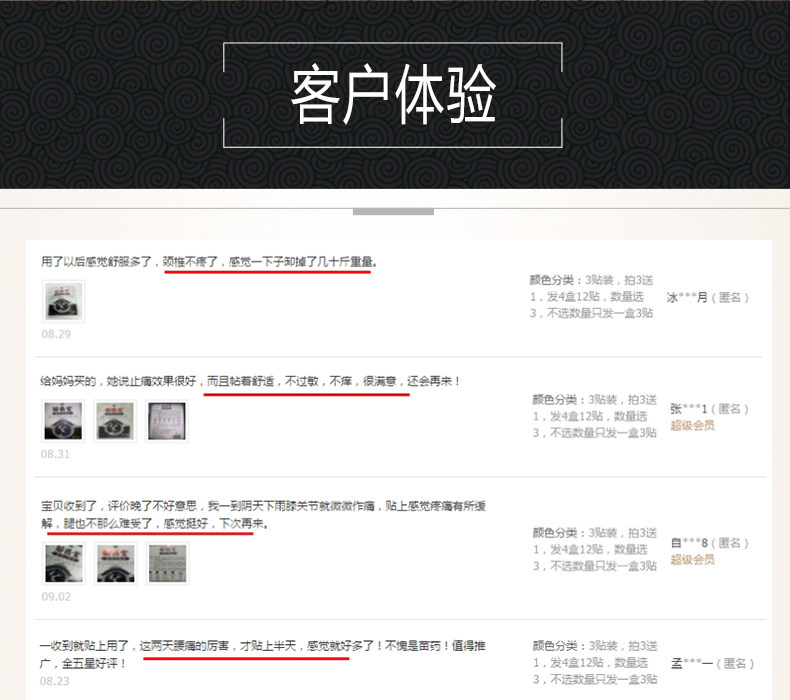Click the 09.02 review date
The height and width of the screenshot is (700, 790).
[x=56, y=597]
